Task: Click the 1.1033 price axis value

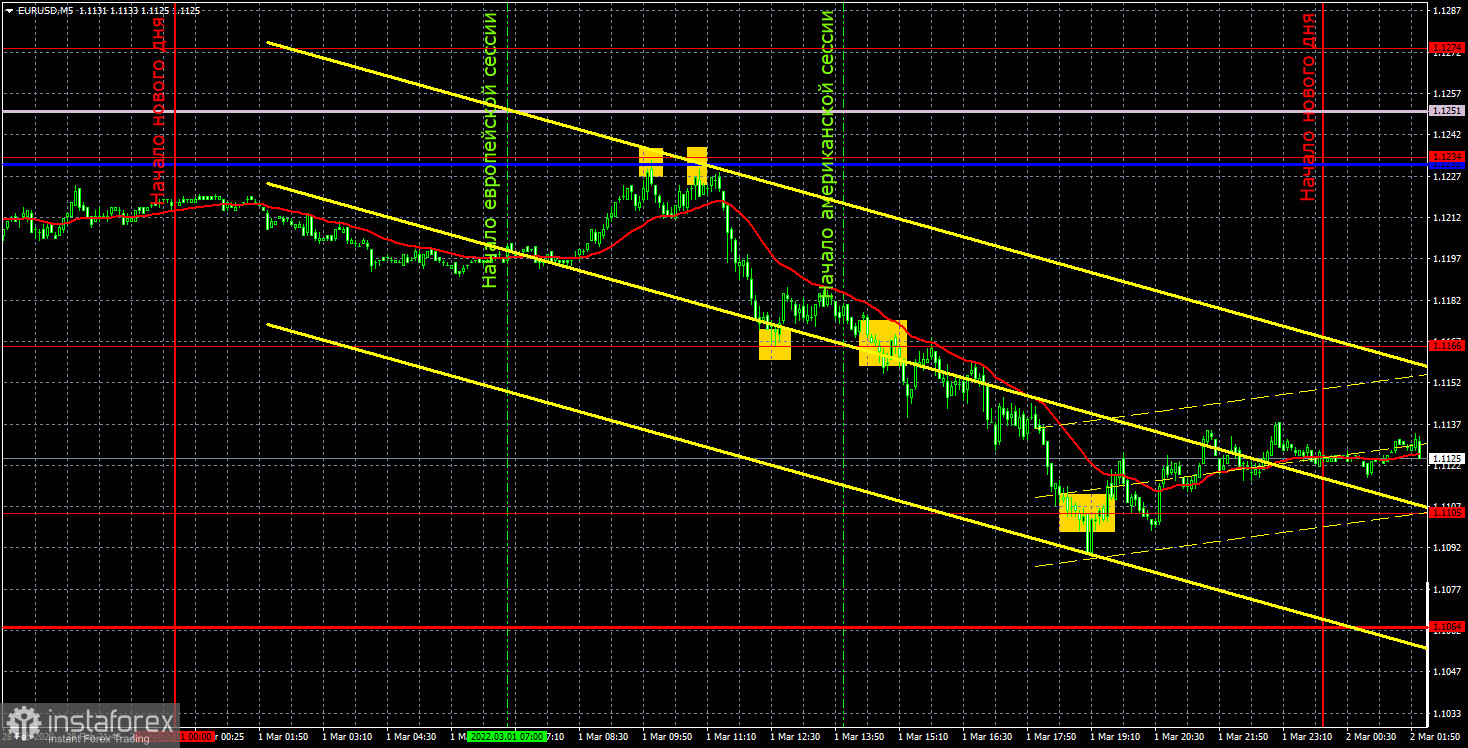Action: pos(1447,714)
